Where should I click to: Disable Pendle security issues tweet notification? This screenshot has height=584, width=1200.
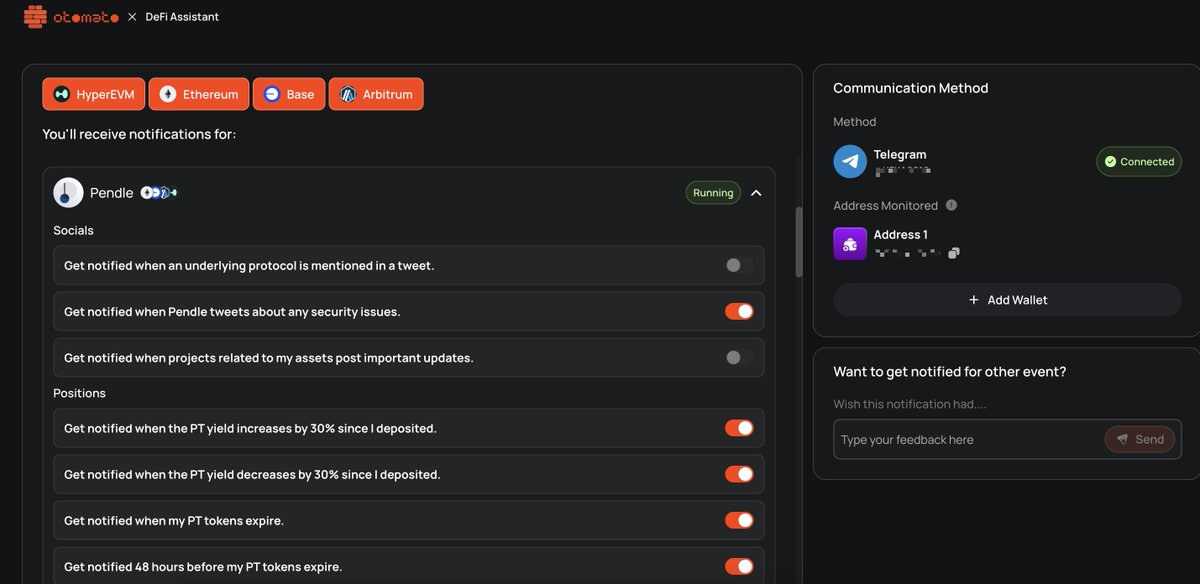pyautogui.click(x=739, y=312)
